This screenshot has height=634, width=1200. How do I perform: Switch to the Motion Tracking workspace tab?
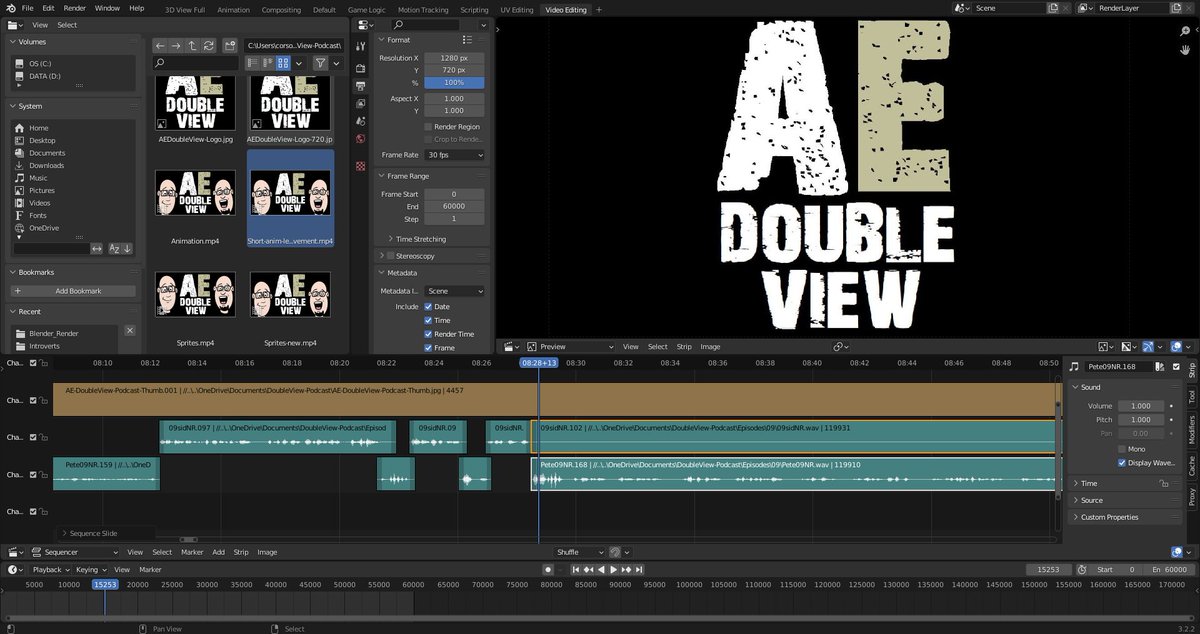[x=423, y=9]
